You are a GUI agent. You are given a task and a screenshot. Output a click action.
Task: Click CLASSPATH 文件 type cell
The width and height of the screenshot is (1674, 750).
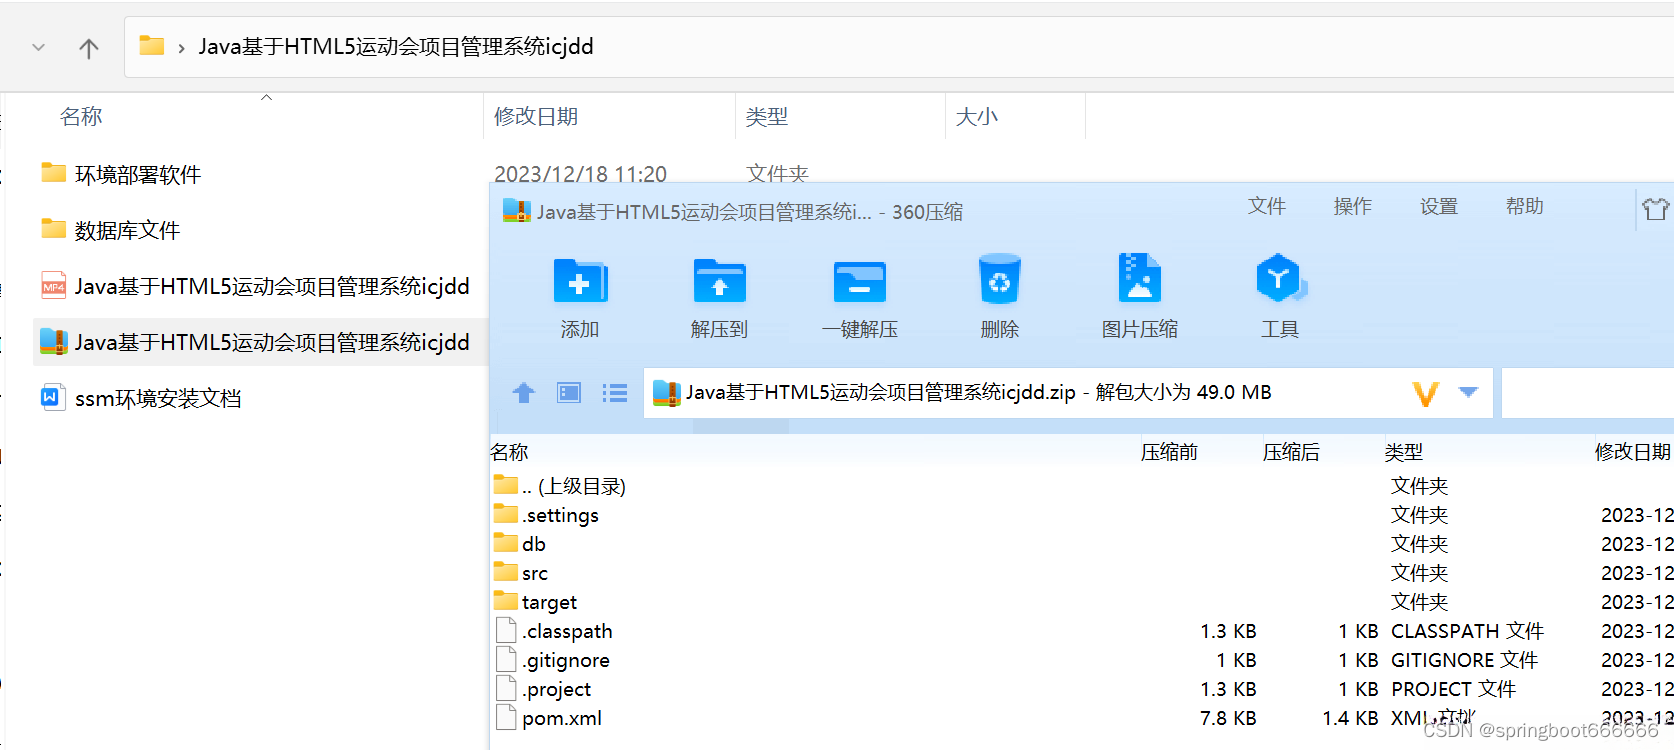[1467, 631]
